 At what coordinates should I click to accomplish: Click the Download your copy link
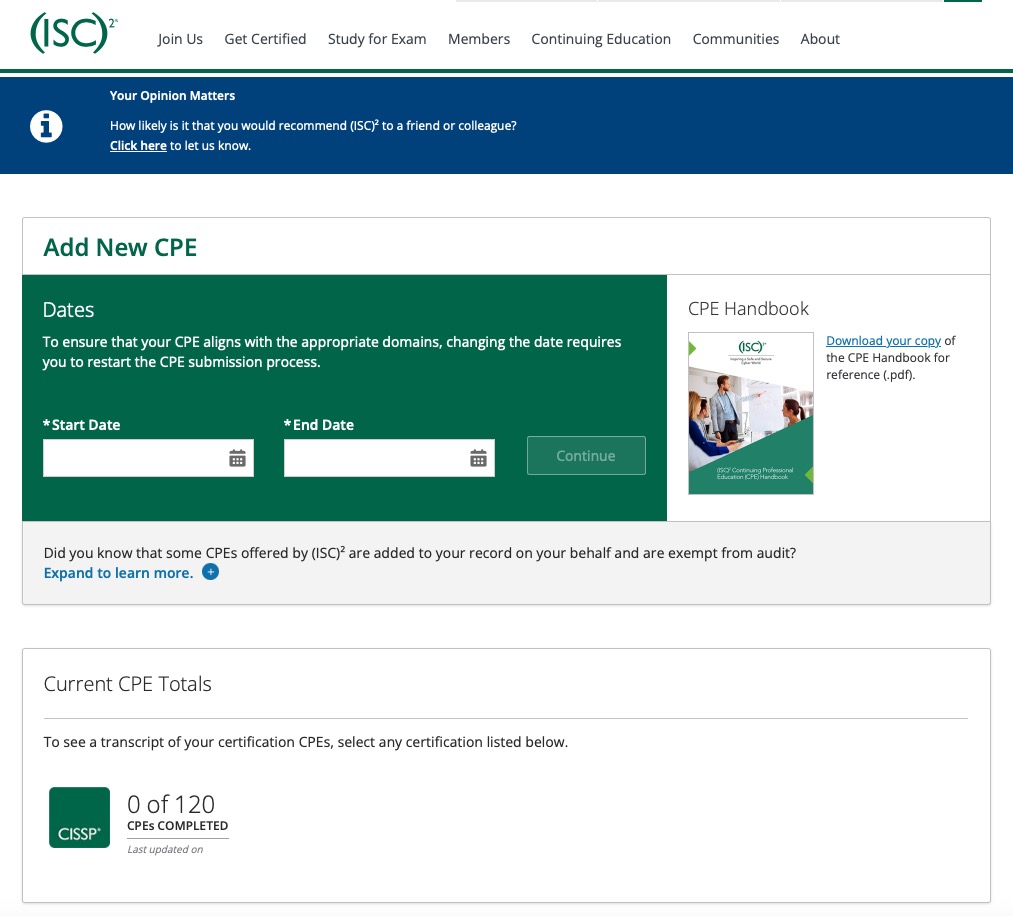pyautogui.click(x=883, y=340)
